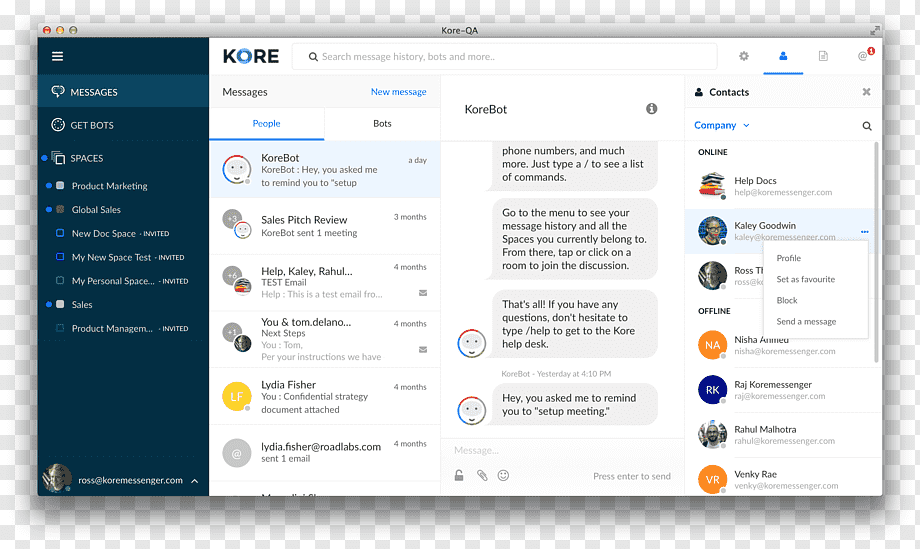Switch to the Bots tab
The height and width of the screenshot is (549, 920).
tap(382, 124)
